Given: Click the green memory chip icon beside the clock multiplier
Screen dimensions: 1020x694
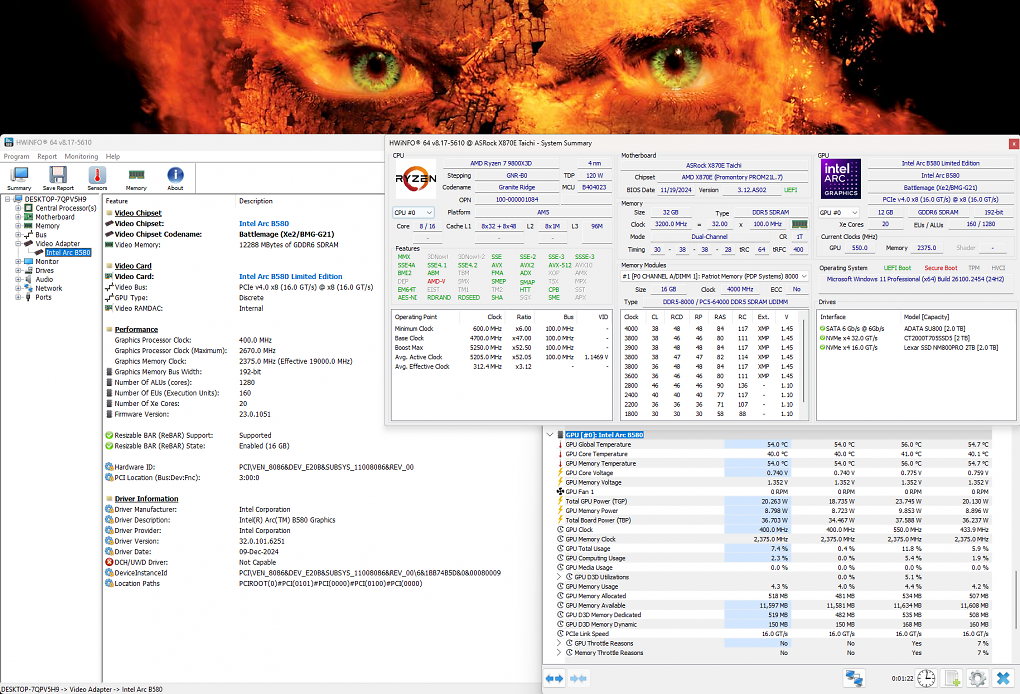Looking at the screenshot, I should point(799,224).
